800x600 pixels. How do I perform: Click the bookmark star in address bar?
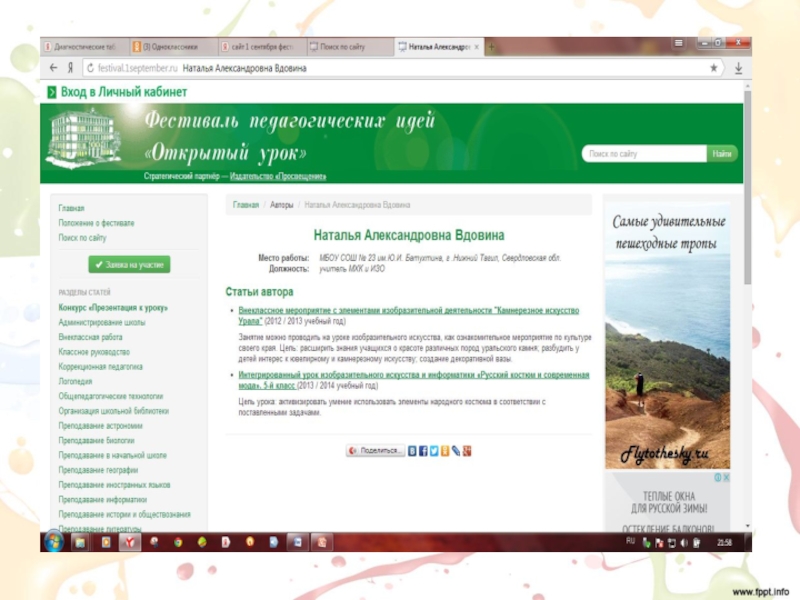(x=713, y=68)
